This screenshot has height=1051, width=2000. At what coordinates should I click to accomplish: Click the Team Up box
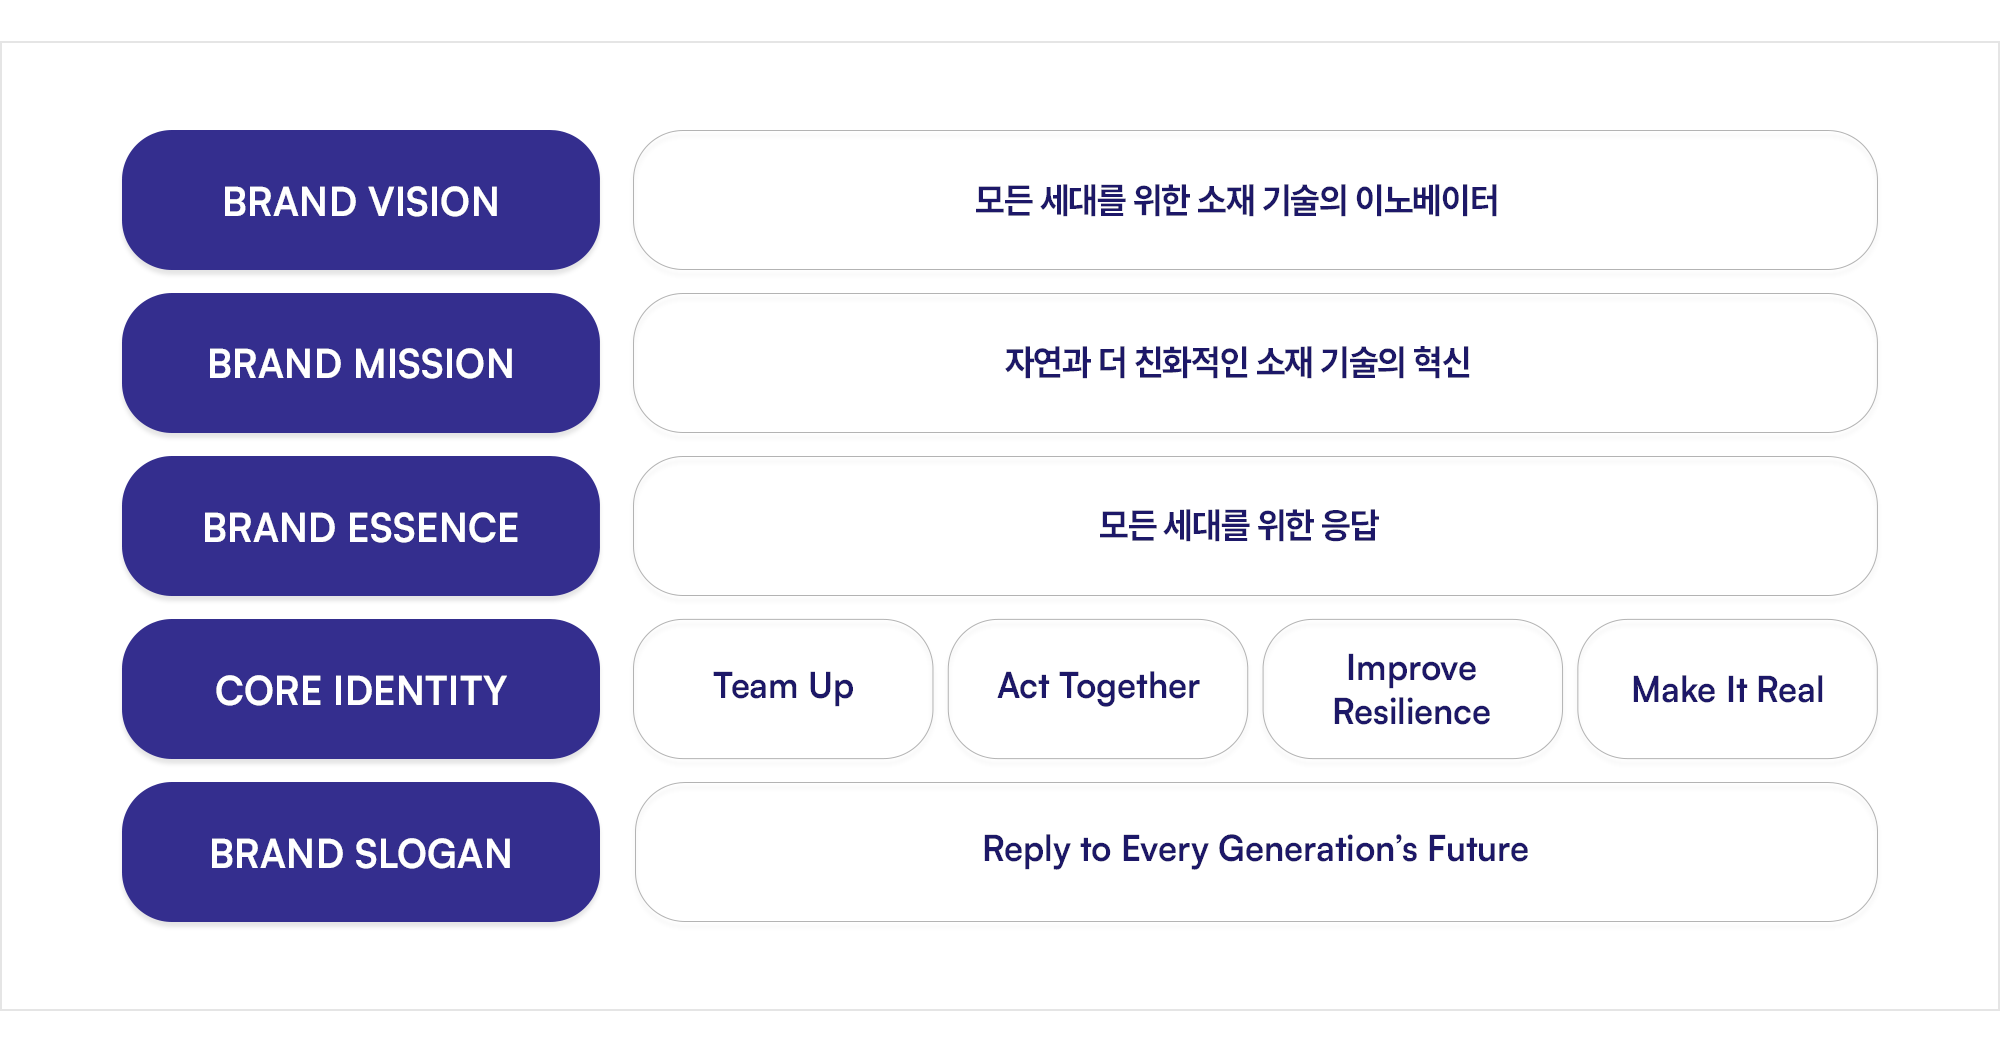coord(783,689)
